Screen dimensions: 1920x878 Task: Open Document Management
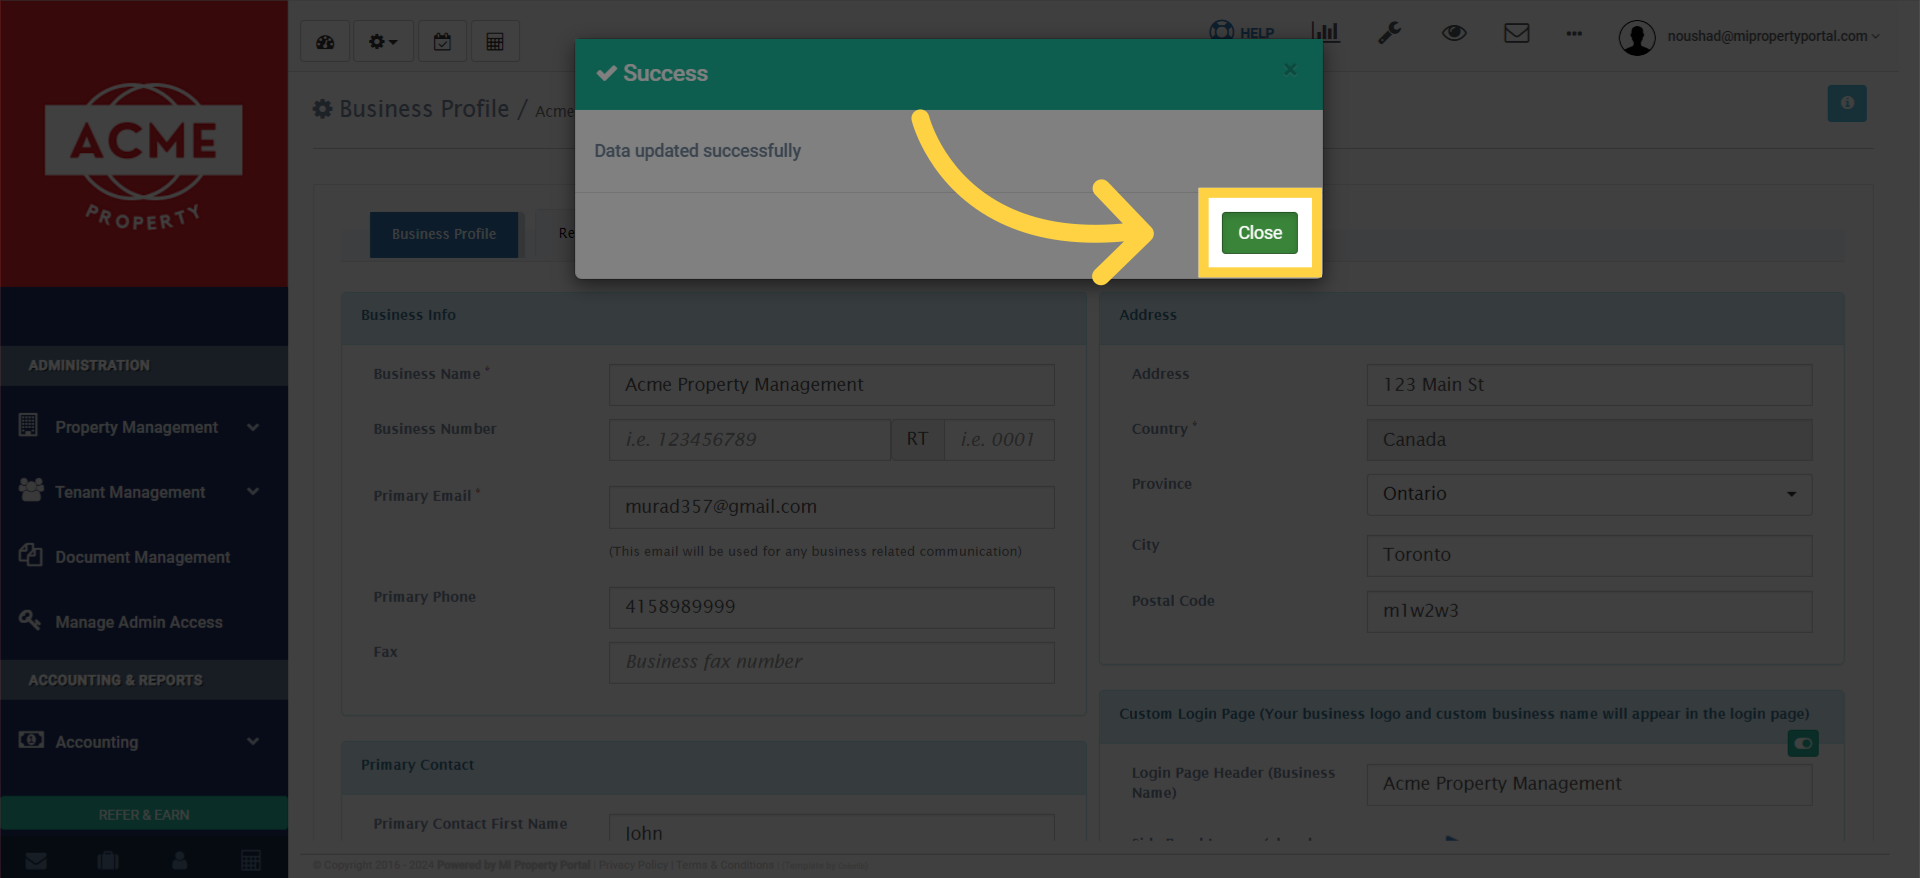tap(144, 557)
